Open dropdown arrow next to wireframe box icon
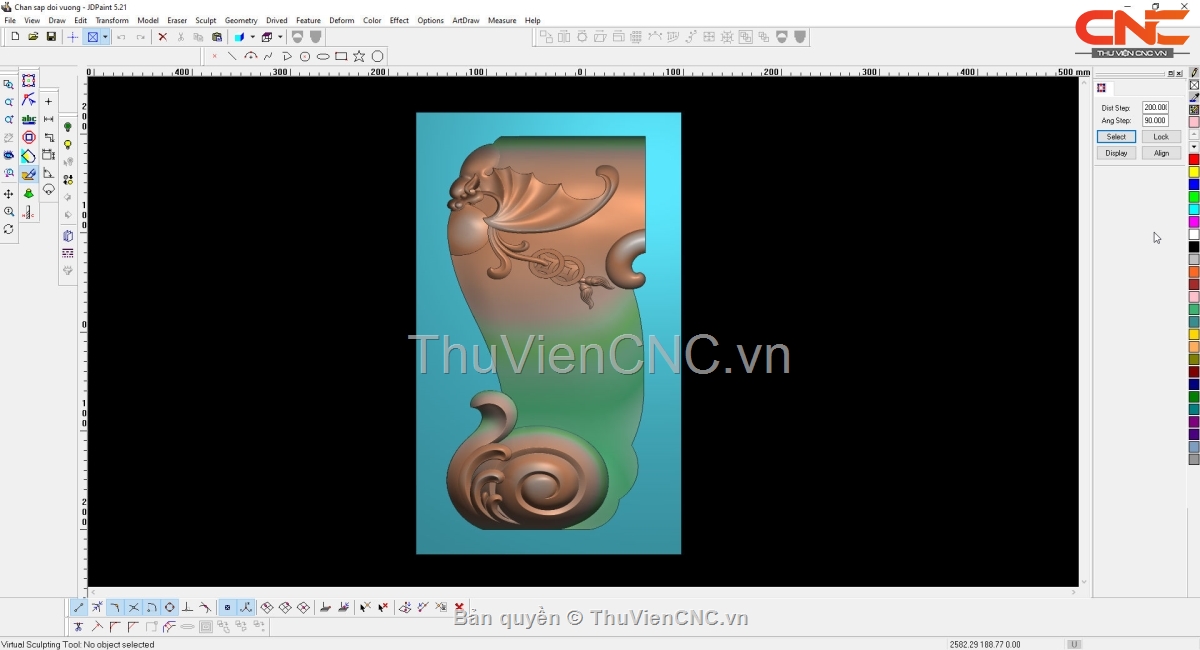The height and width of the screenshot is (650, 1200). (280, 37)
